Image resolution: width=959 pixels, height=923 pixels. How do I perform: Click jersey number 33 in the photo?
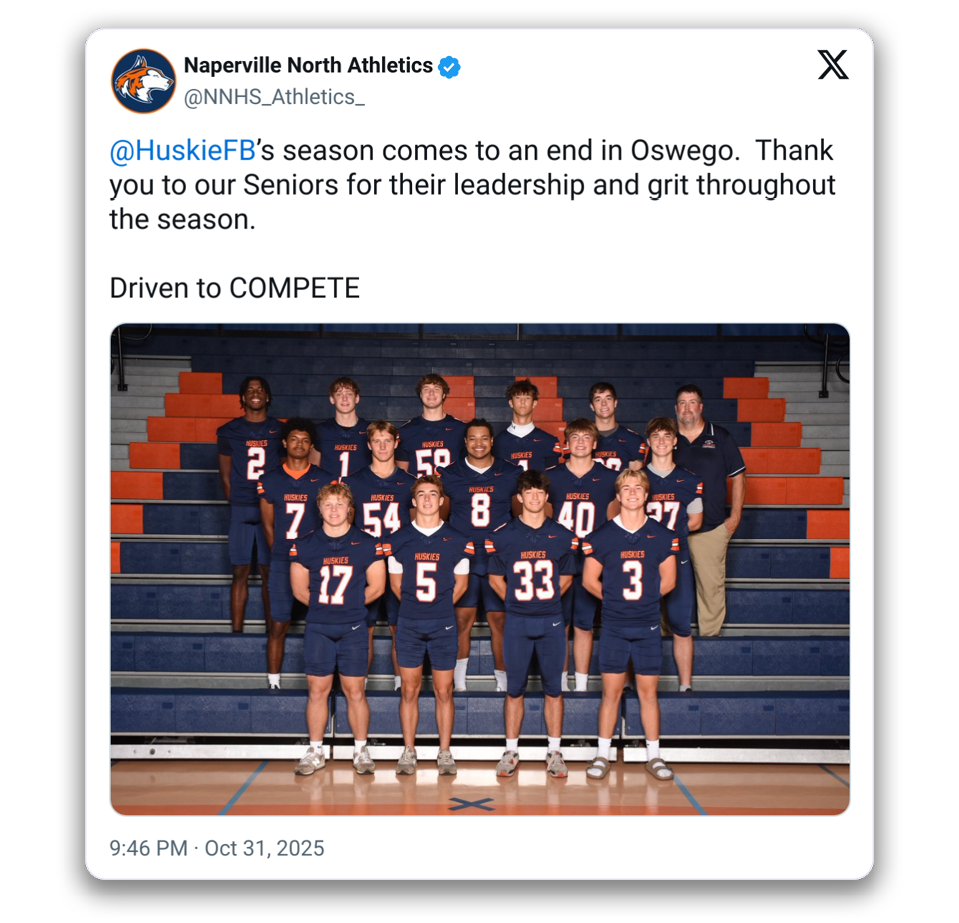click(533, 580)
